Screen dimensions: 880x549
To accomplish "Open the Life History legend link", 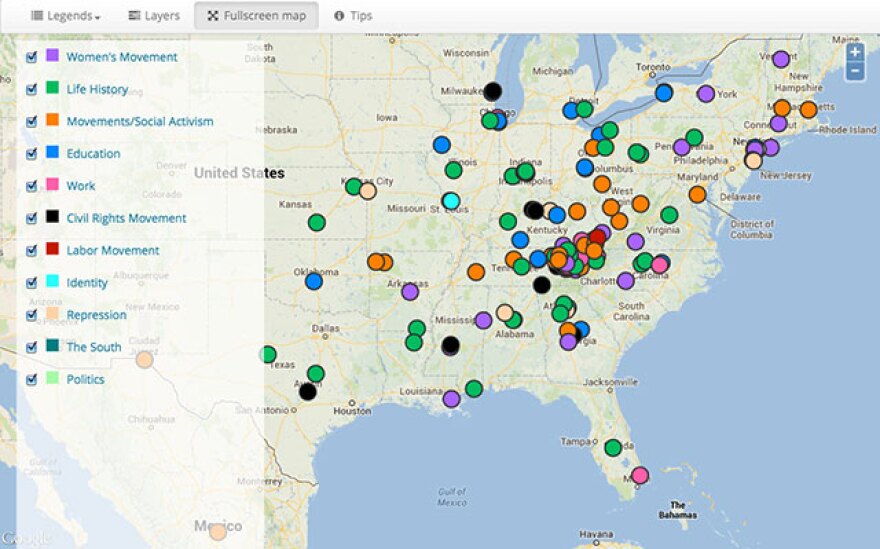I will click(x=97, y=89).
